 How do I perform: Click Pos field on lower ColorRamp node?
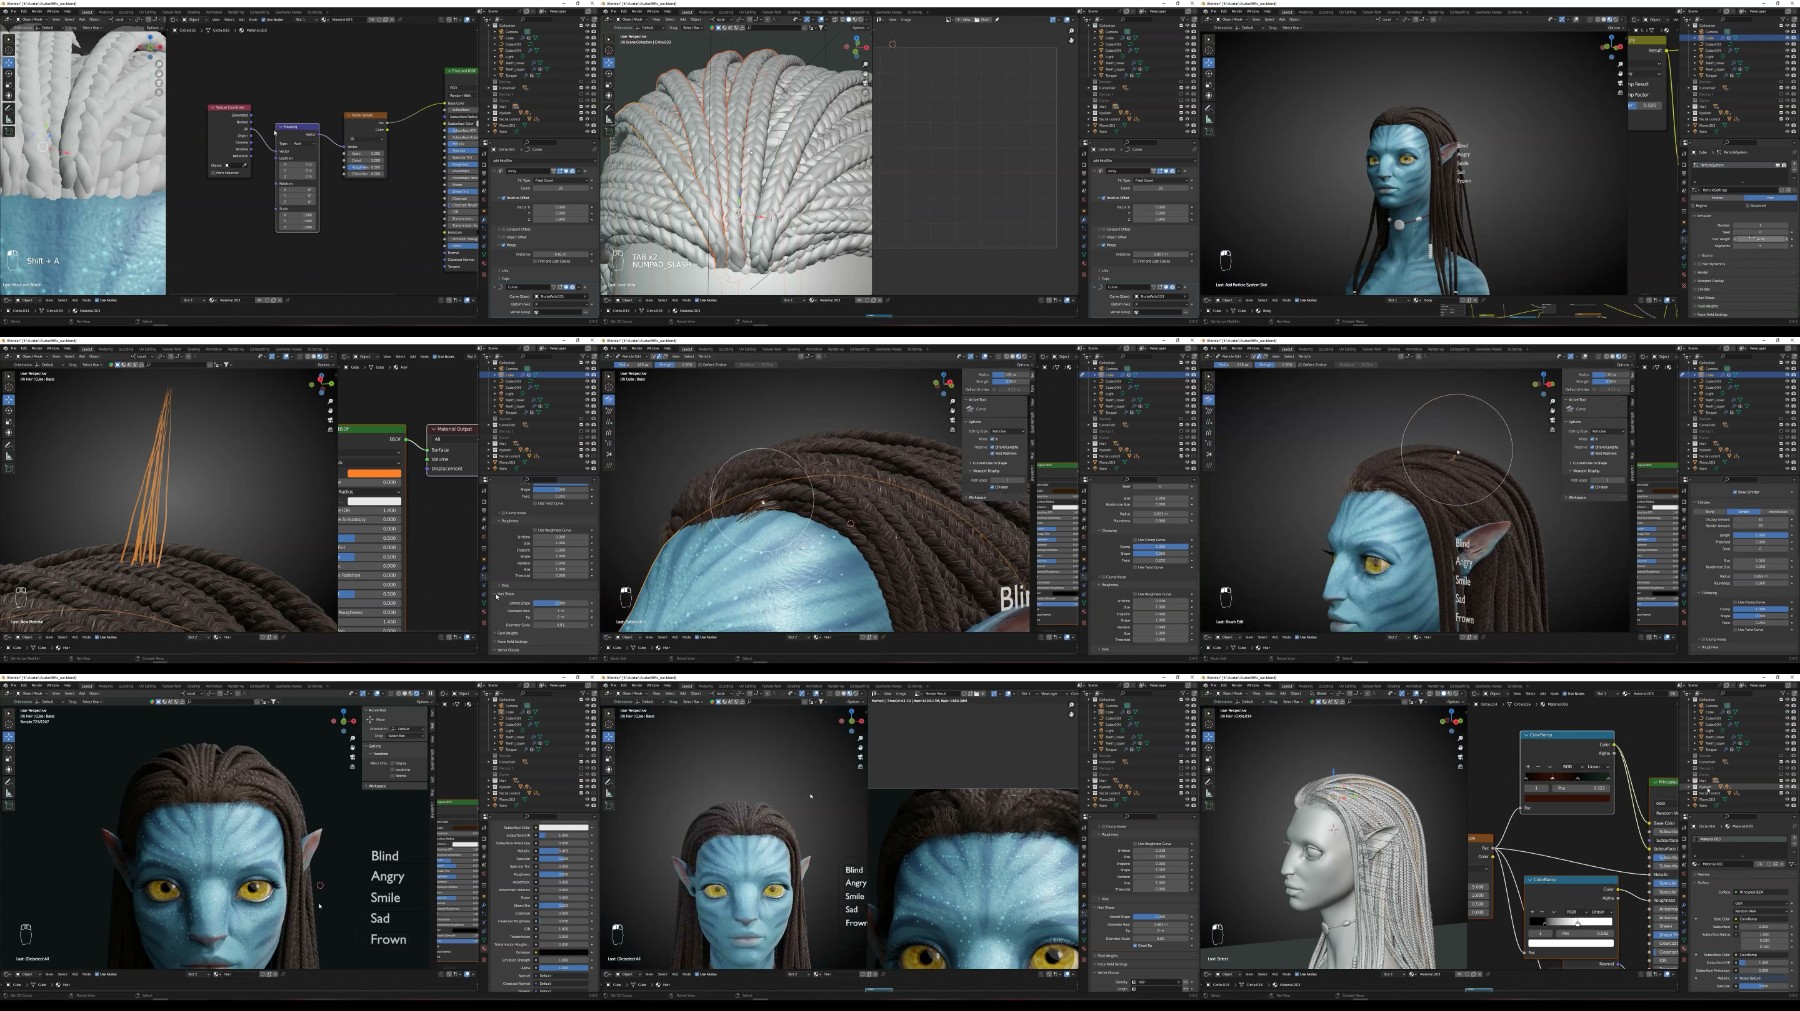click(x=1585, y=933)
